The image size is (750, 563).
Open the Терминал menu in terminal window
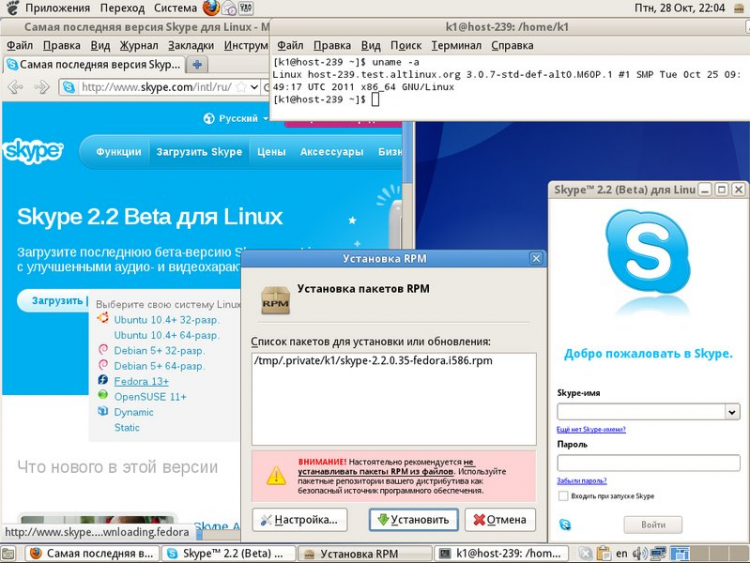click(456, 45)
